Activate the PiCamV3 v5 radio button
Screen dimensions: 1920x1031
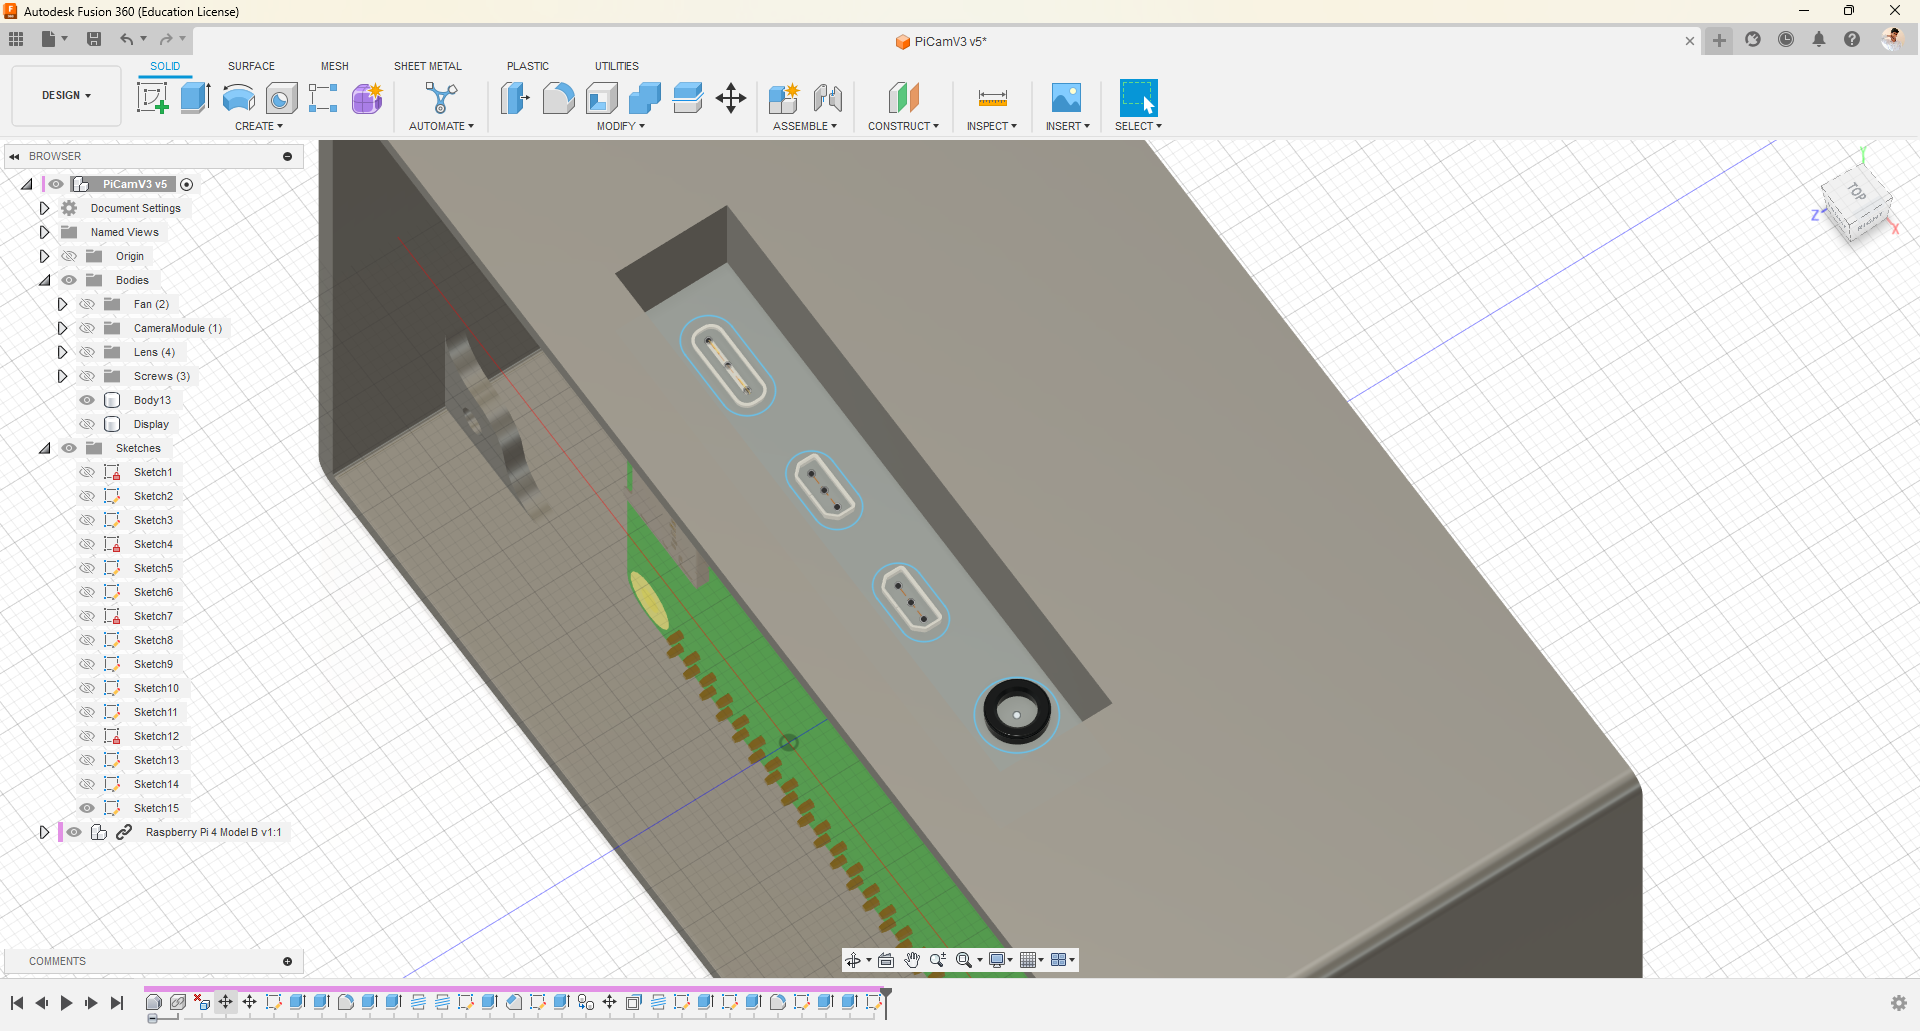click(x=187, y=184)
